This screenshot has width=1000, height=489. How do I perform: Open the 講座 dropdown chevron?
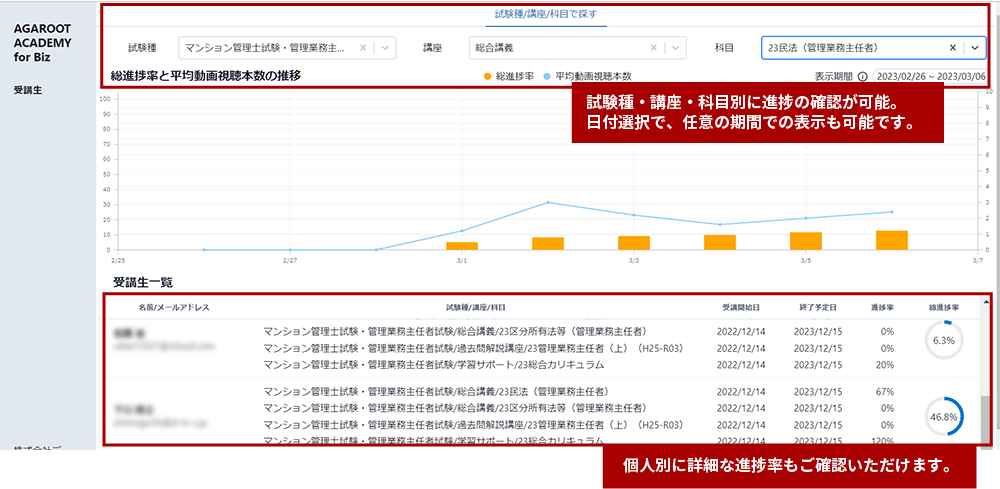click(x=677, y=47)
